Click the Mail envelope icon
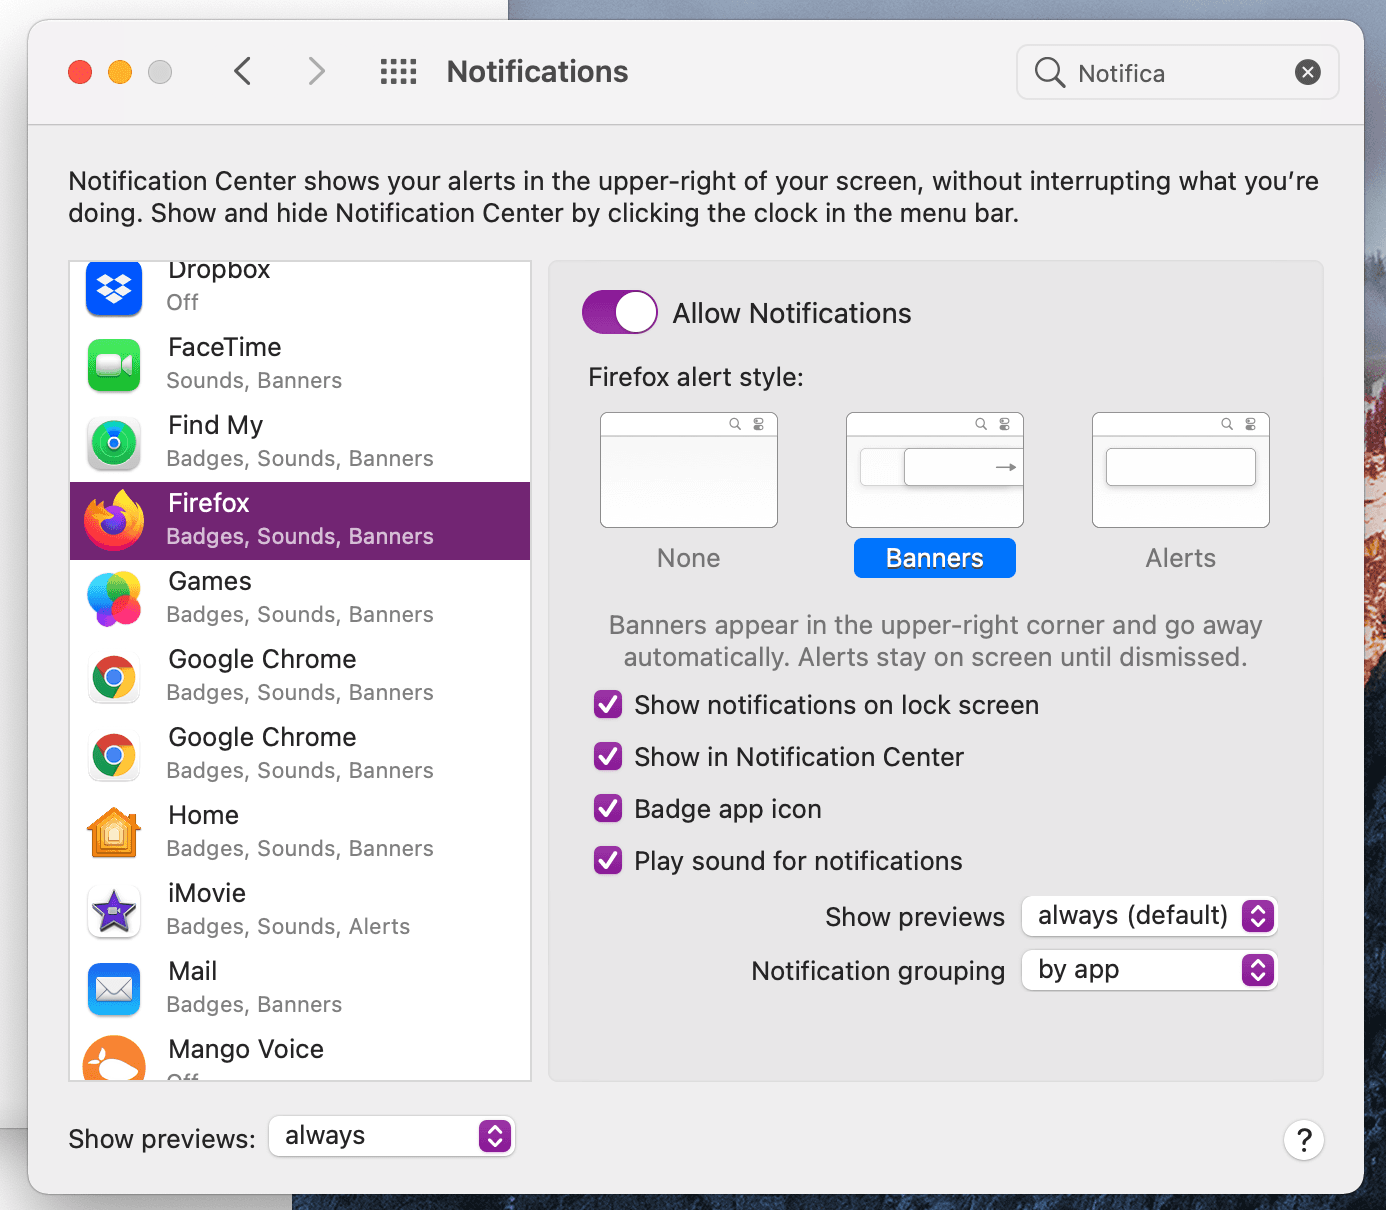 114,989
